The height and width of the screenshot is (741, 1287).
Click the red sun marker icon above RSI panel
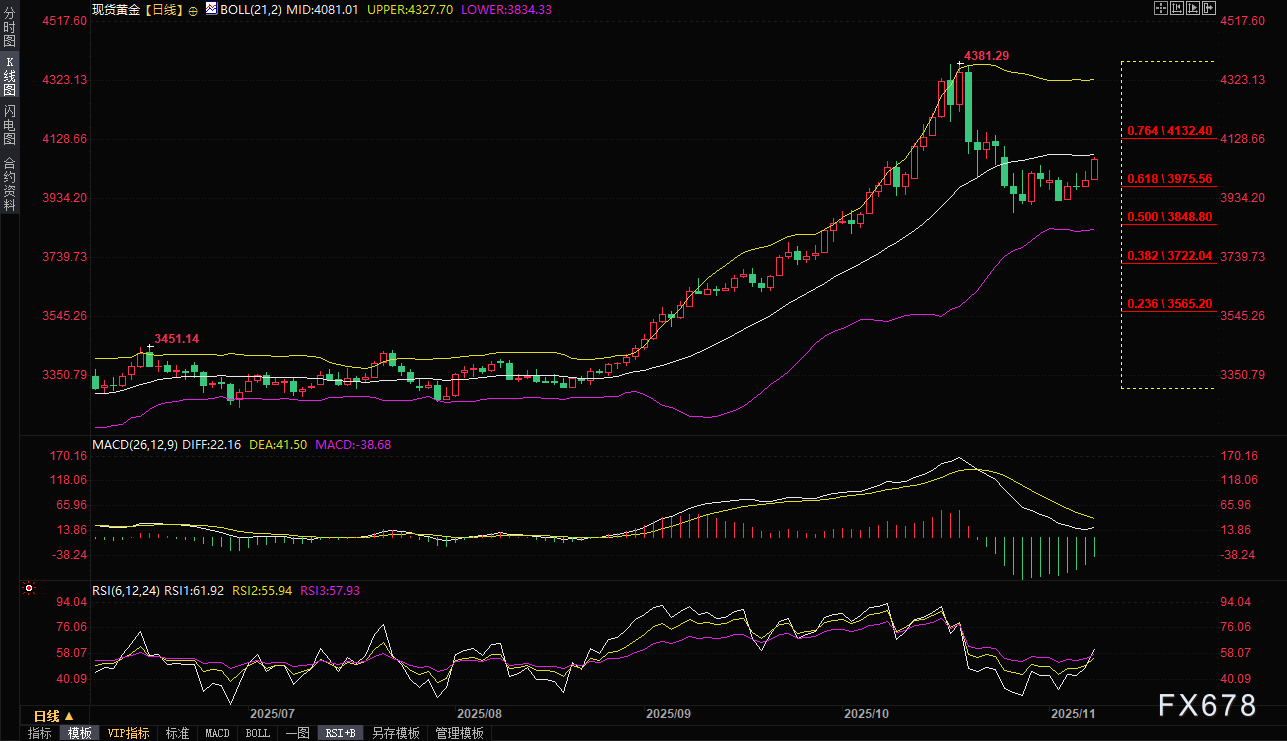(29, 588)
